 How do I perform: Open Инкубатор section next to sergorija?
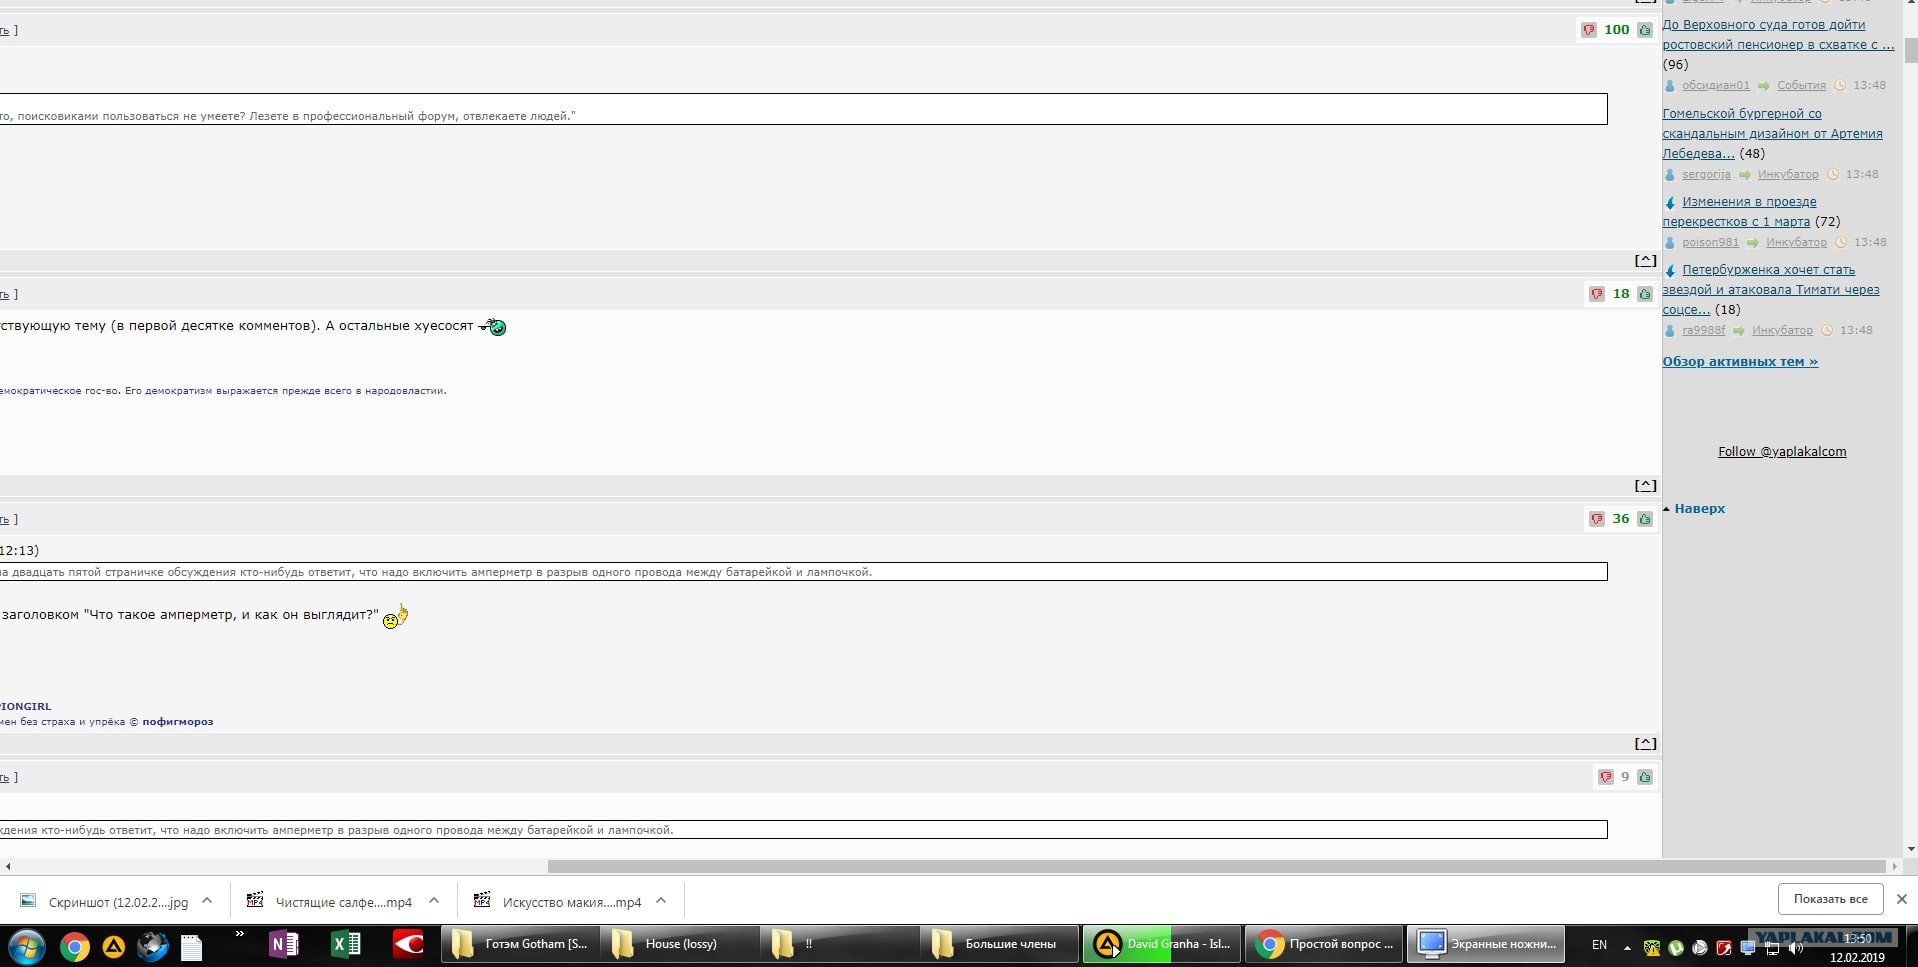click(1788, 175)
